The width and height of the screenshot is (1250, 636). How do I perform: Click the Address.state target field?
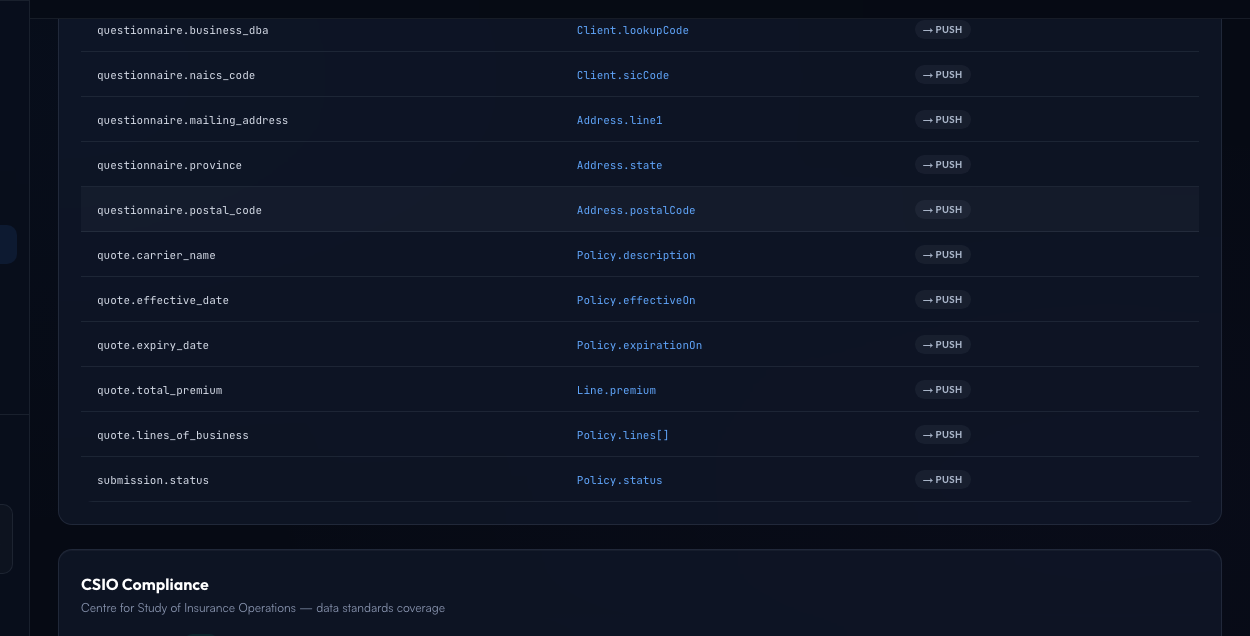(620, 165)
